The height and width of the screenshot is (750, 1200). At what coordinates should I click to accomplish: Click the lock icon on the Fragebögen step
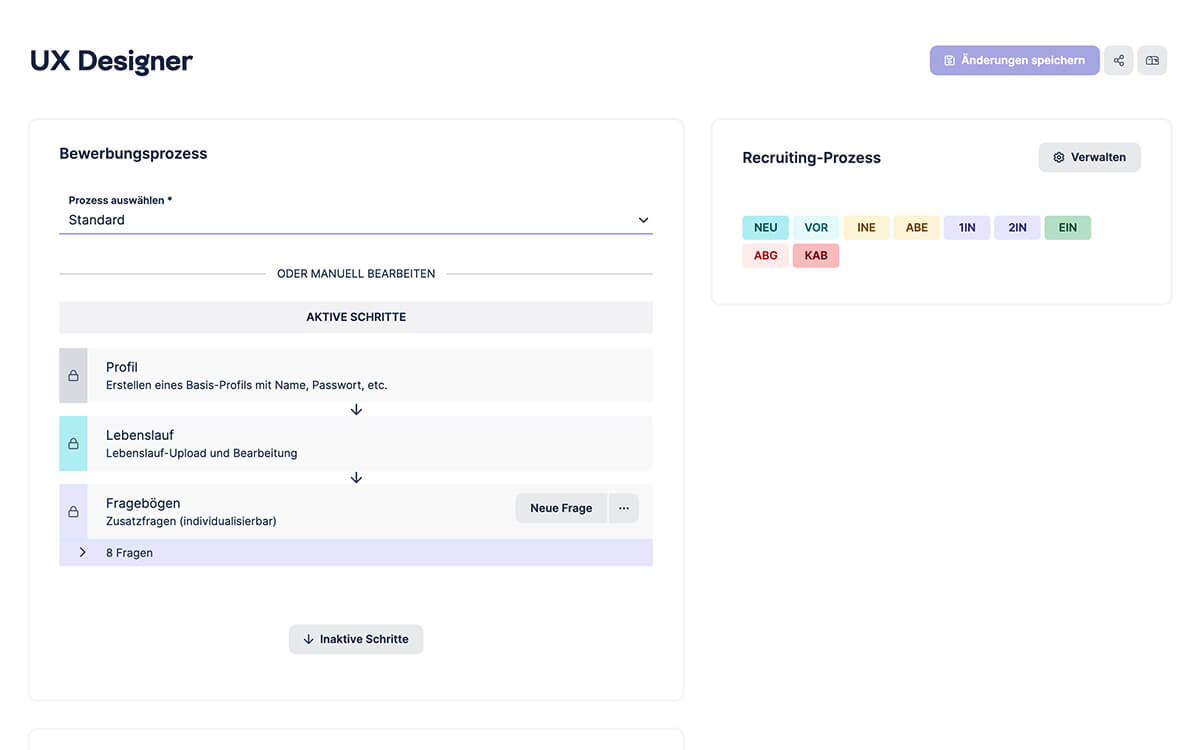73,511
